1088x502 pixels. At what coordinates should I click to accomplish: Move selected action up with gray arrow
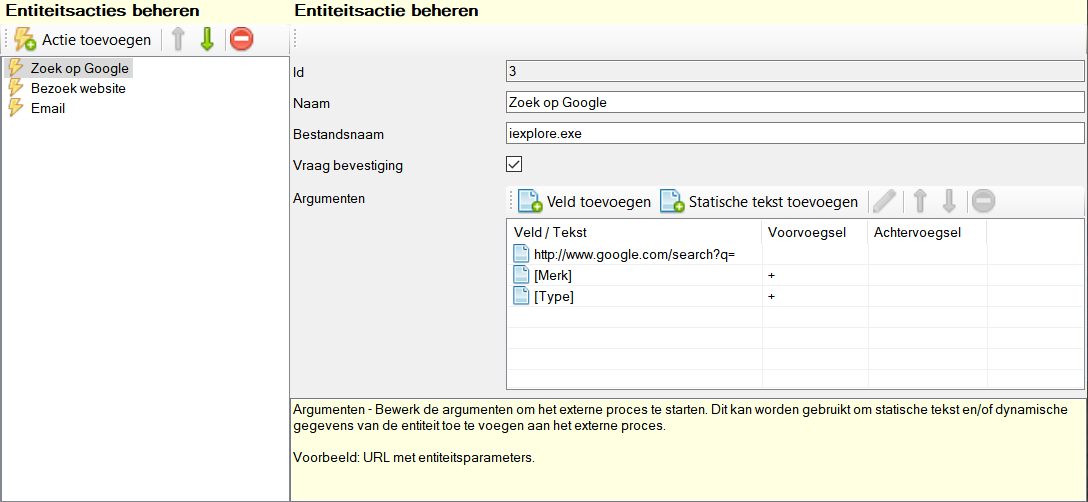pos(179,40)
